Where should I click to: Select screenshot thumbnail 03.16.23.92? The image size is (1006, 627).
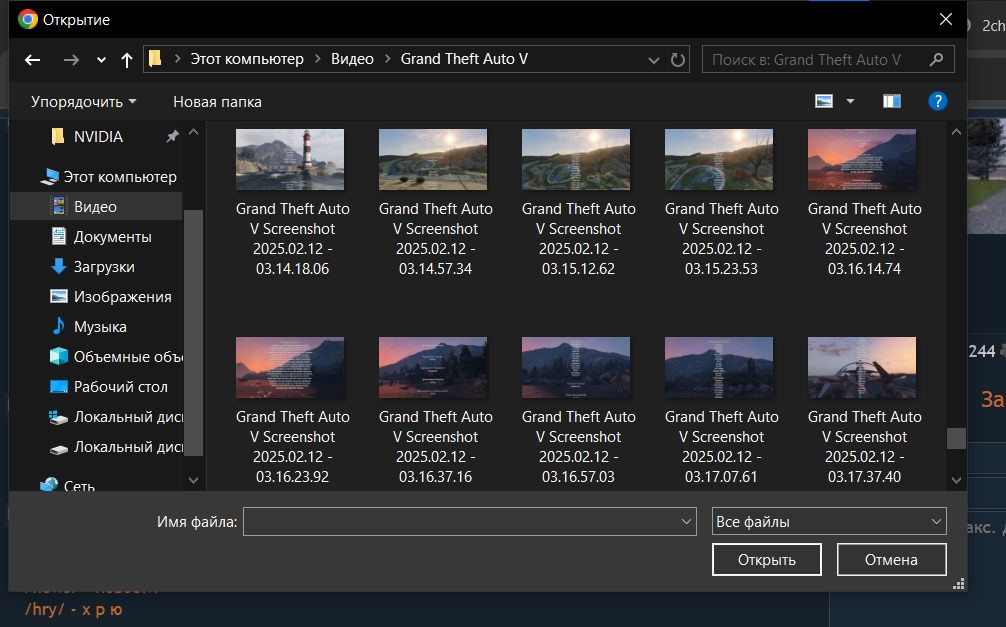[290, 367]
